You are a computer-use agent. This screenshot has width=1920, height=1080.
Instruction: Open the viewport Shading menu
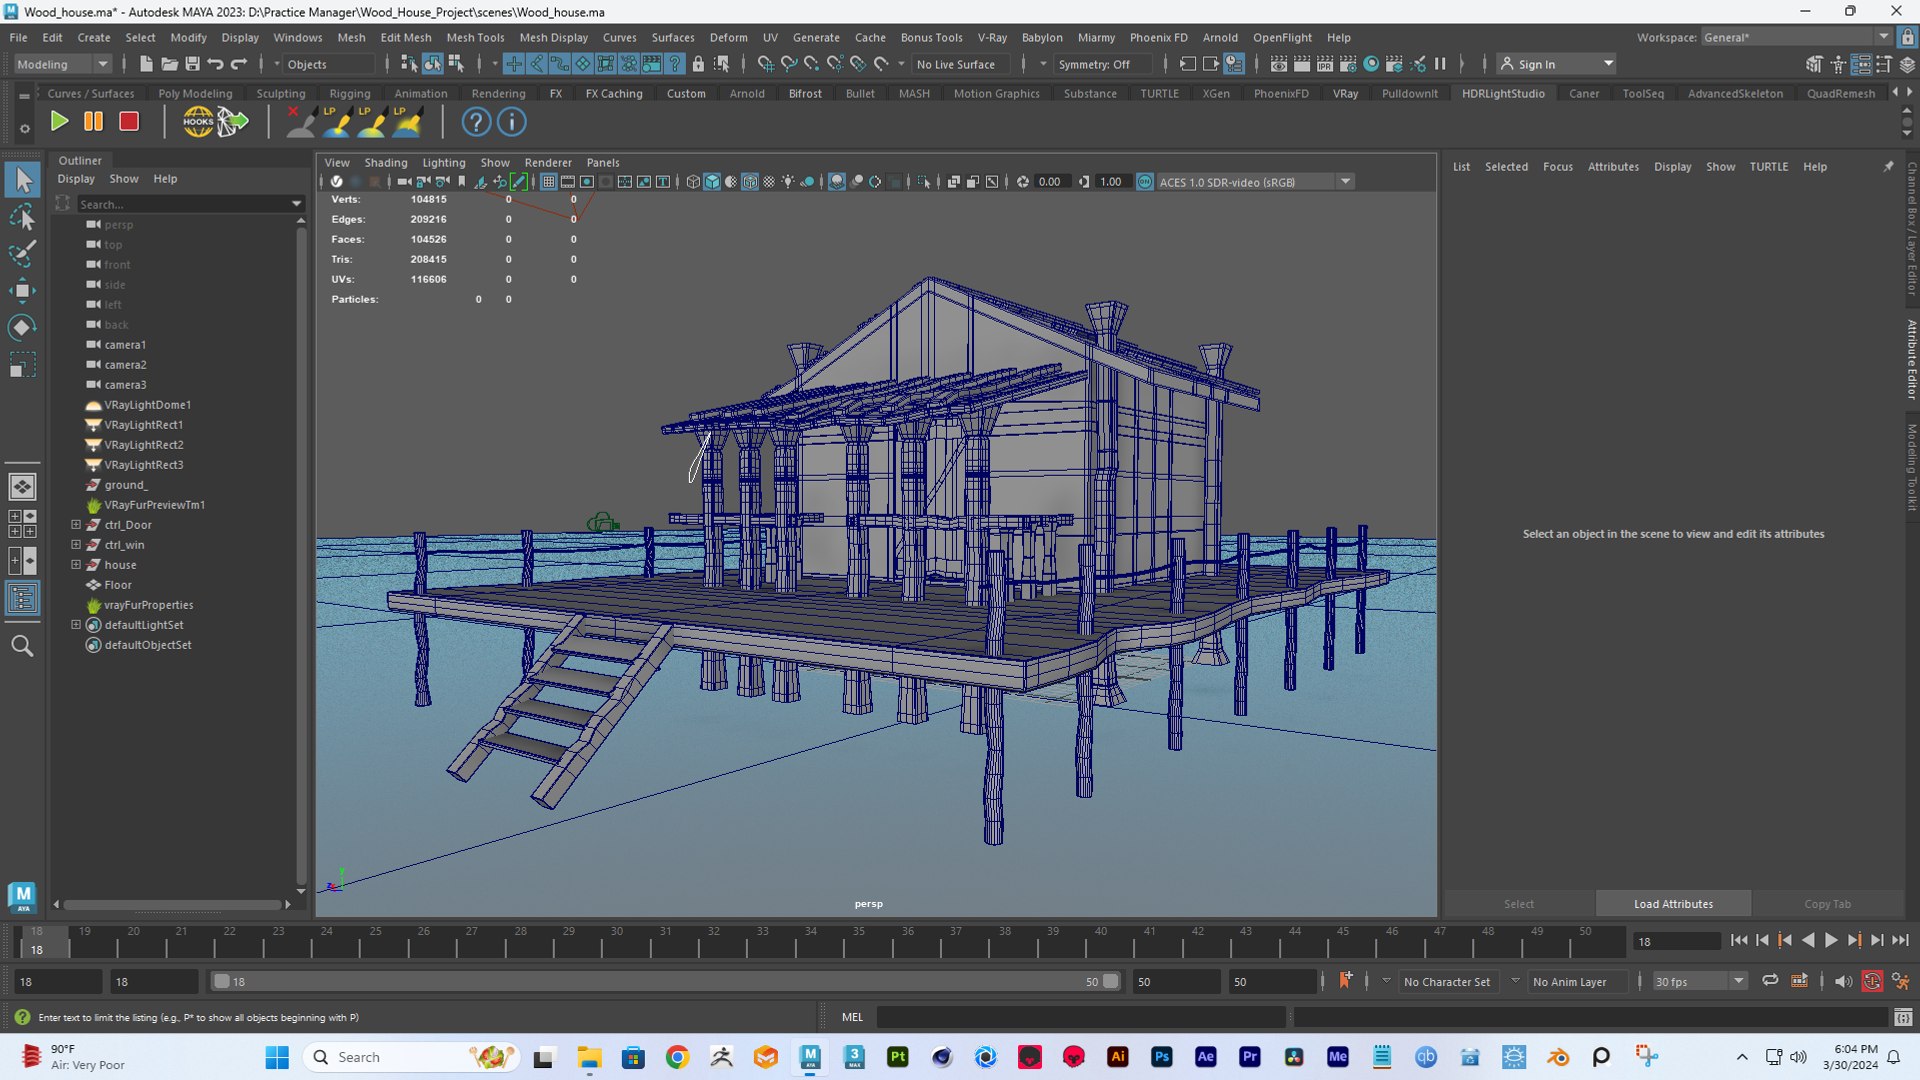point(385,162)
